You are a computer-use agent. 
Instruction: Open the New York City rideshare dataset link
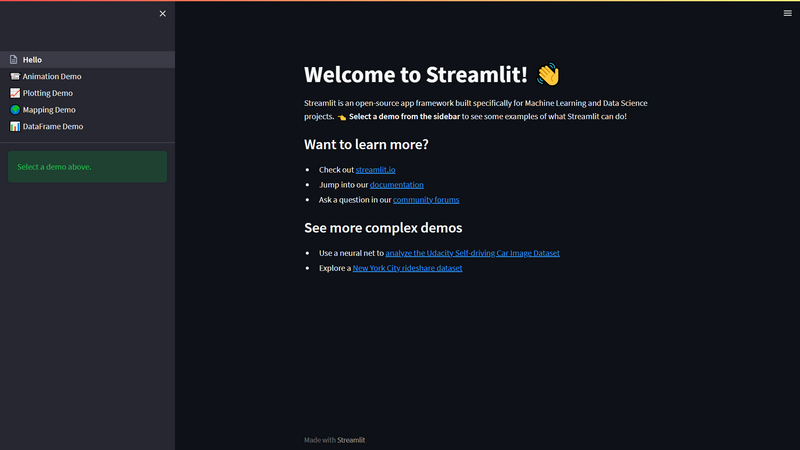point(407,268)
